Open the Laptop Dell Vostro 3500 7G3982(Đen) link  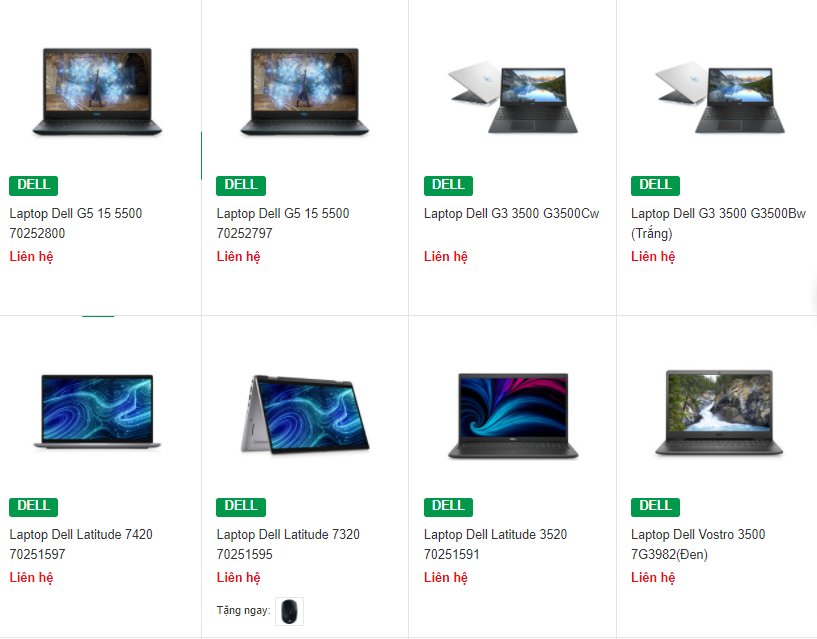click(698, 544)
